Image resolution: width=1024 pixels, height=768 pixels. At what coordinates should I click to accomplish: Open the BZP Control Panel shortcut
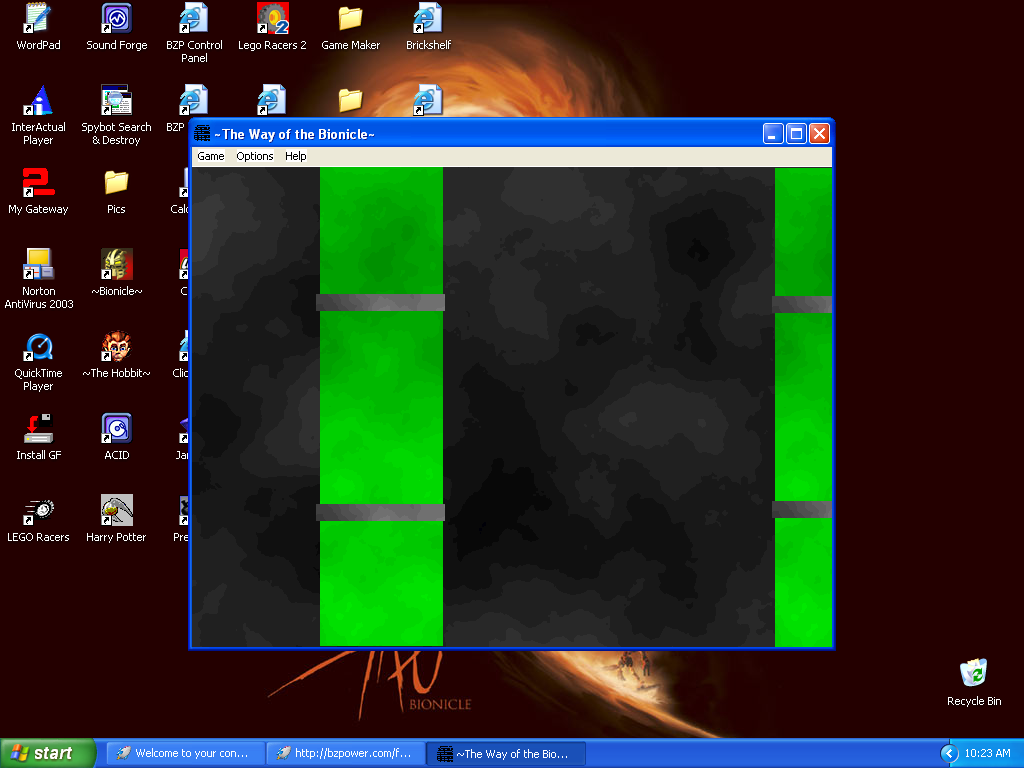point(194,33)
